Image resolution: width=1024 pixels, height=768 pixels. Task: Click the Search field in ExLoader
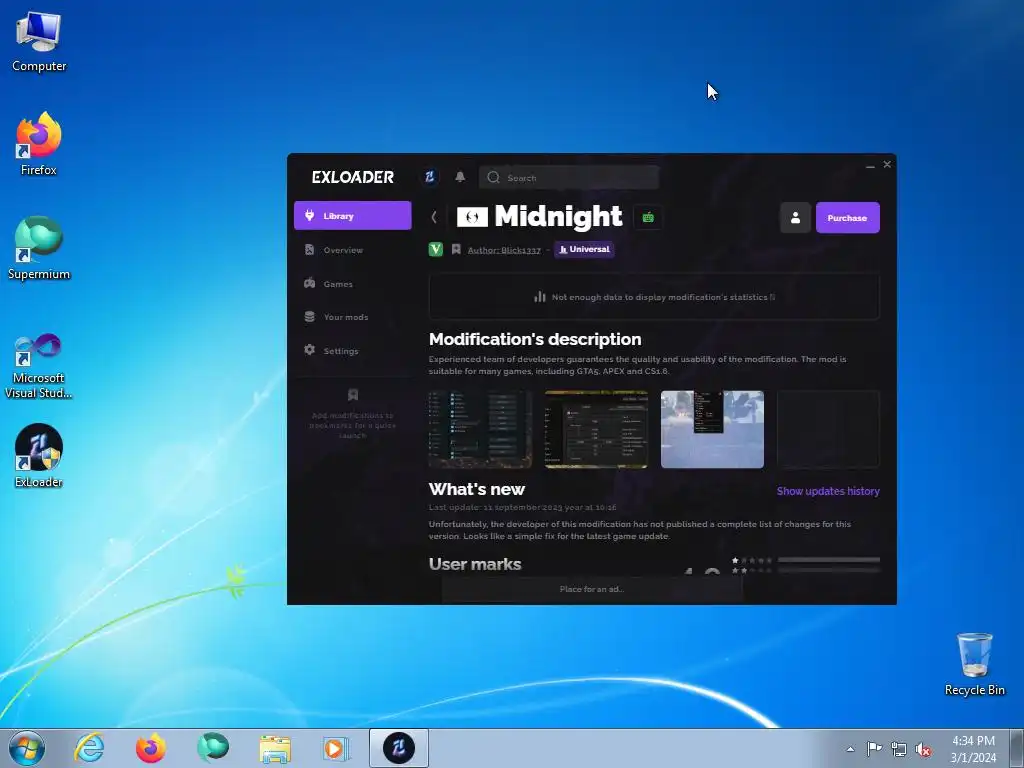coord(569,178)
